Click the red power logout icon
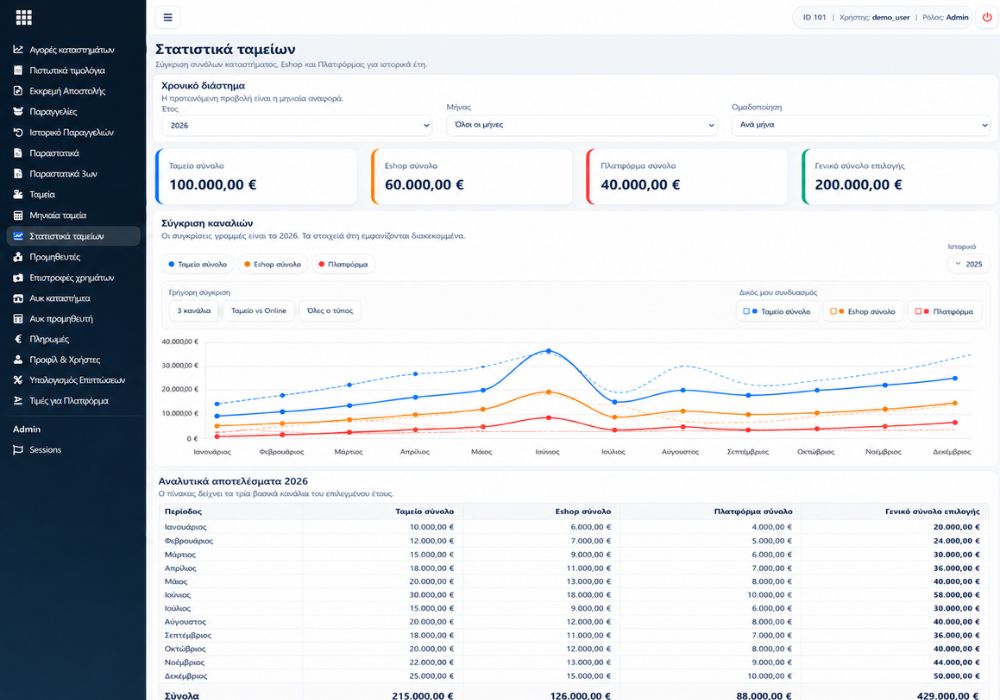This screenshot has width=1000, height=700. pos(987,17)
